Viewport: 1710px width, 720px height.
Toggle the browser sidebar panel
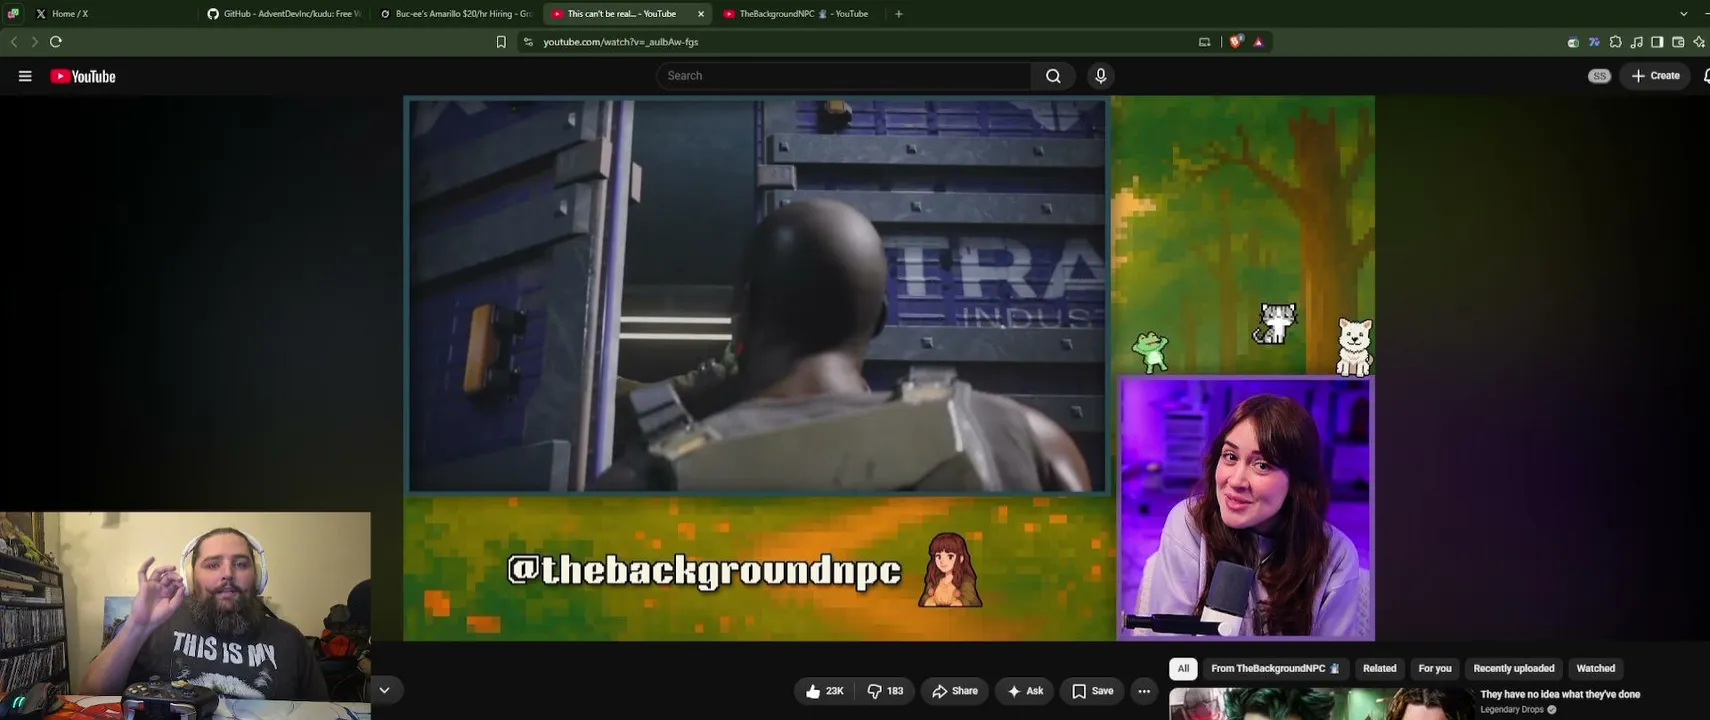[1657, 42]
